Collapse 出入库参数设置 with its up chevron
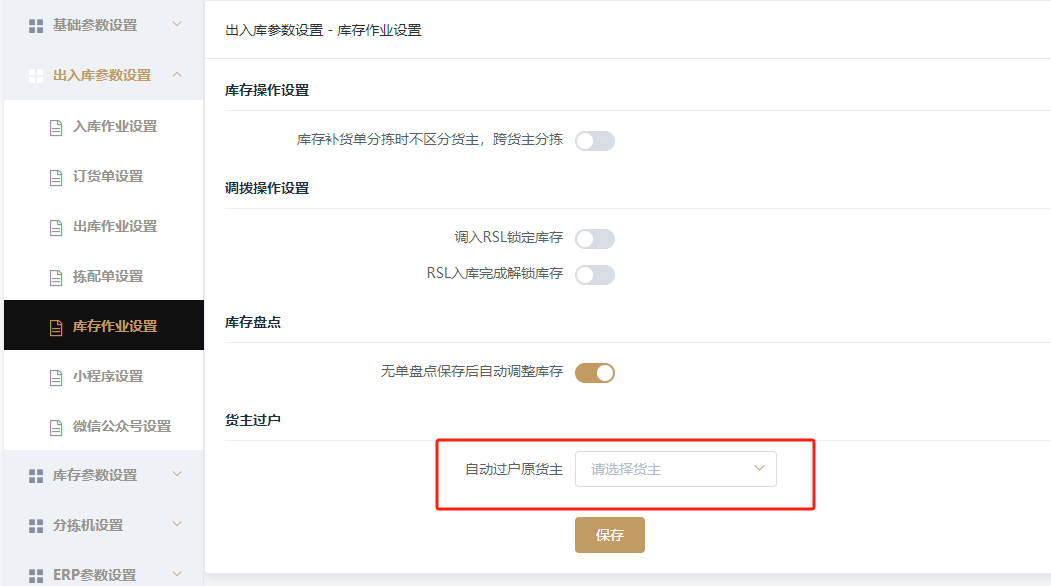Image resolution: width=1051 pixels, height=586 pixels. [177, 74]
